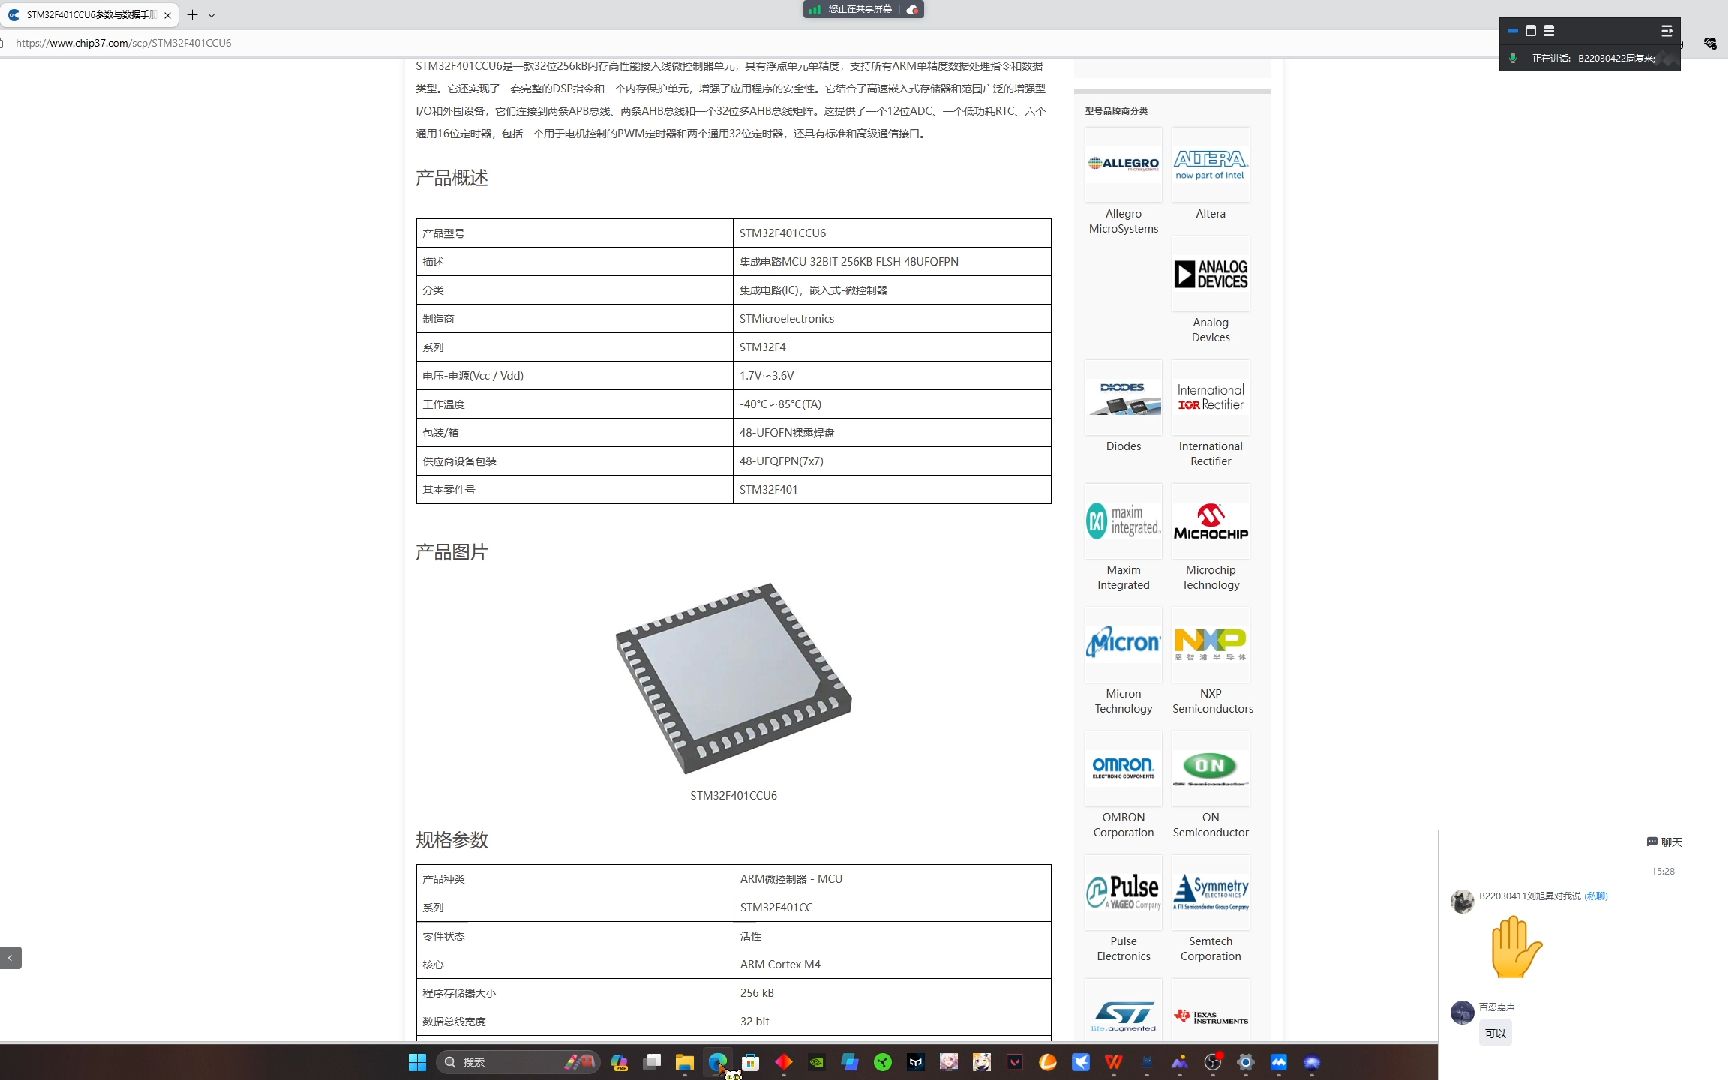Click the STM32F401CCU6 caption under image
The image size is (1728, 1080).
(733, 796)
